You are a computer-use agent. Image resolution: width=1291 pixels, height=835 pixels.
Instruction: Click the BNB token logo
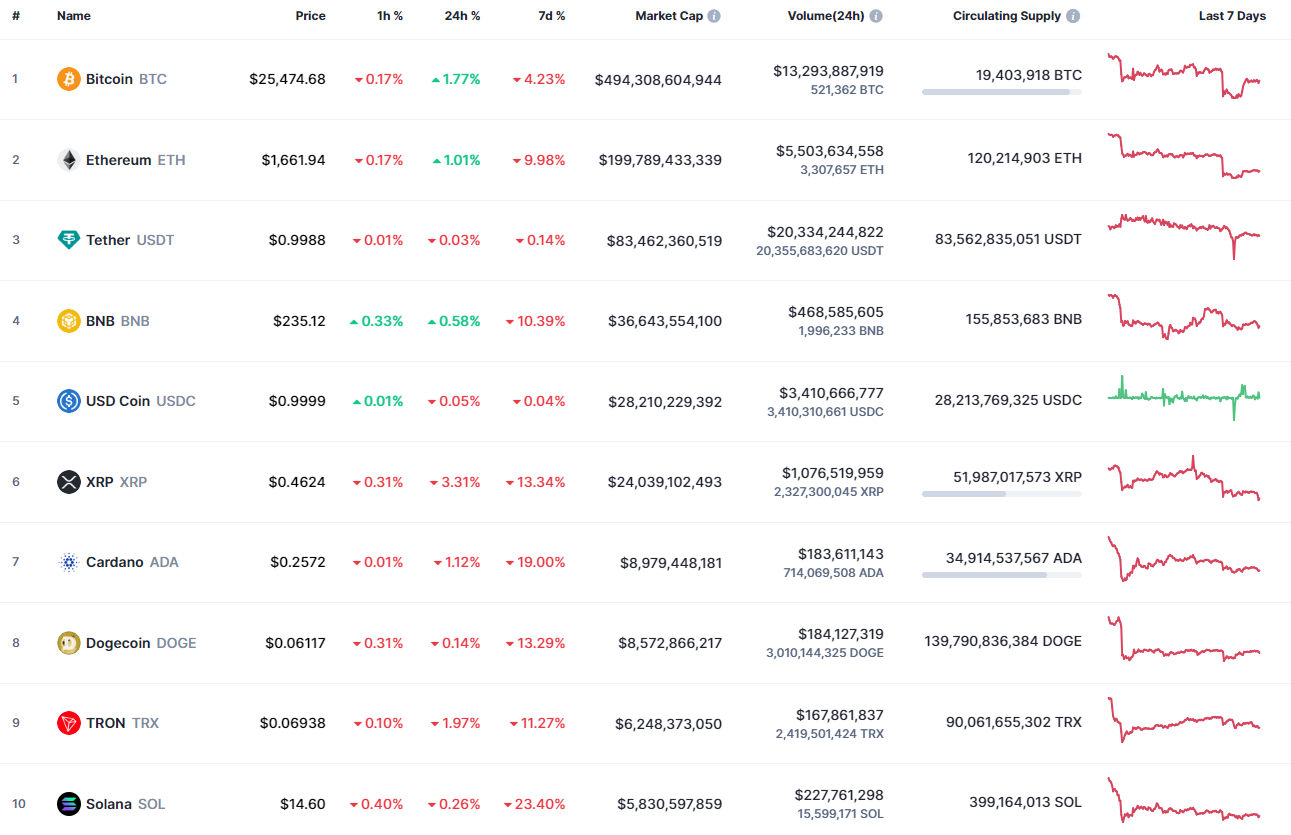[x=67, y=320]
